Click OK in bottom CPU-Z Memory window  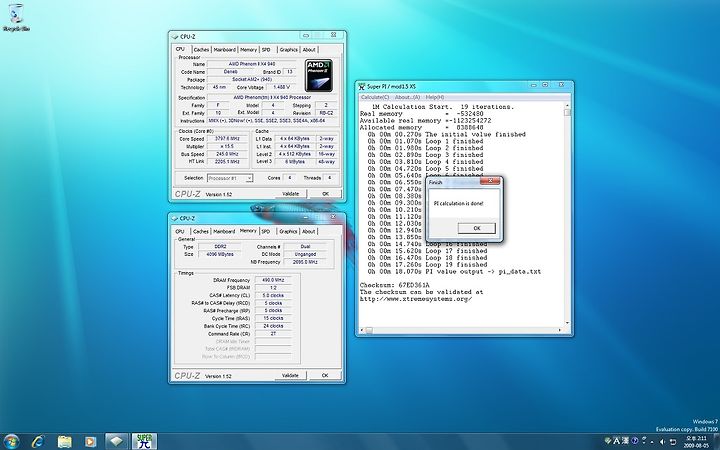click(325, 375)
